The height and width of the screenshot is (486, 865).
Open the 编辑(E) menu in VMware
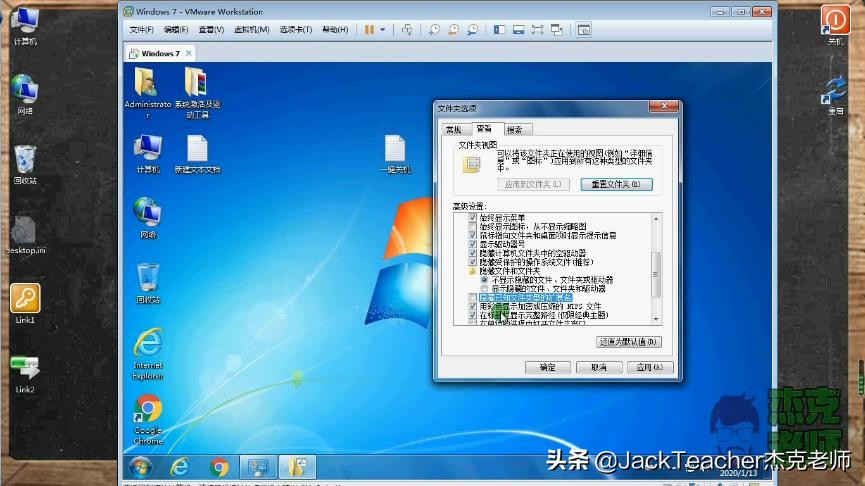[176, 30]
